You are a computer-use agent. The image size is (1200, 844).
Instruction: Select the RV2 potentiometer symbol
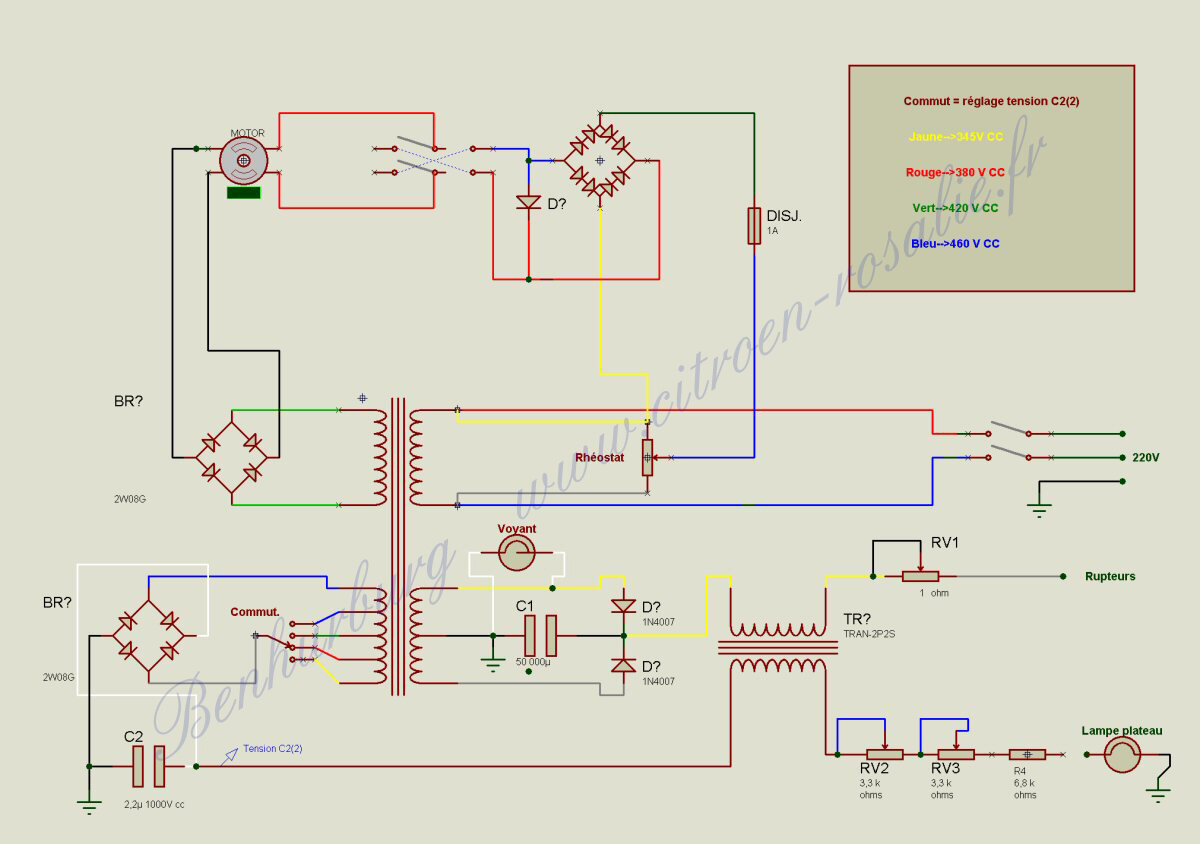tap(884, 754)
